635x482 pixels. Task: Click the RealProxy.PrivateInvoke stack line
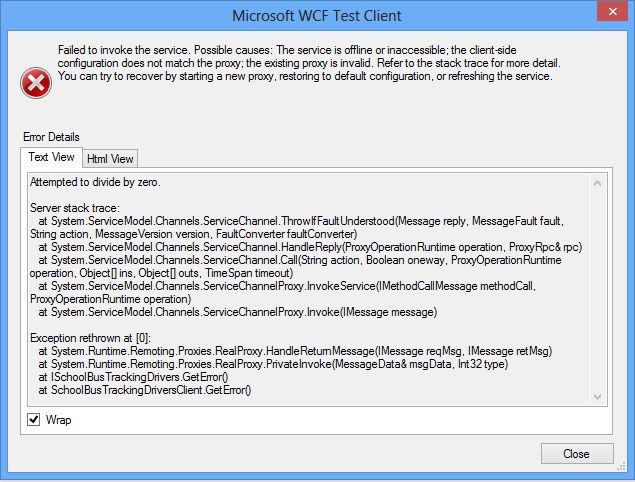point(273,364)
